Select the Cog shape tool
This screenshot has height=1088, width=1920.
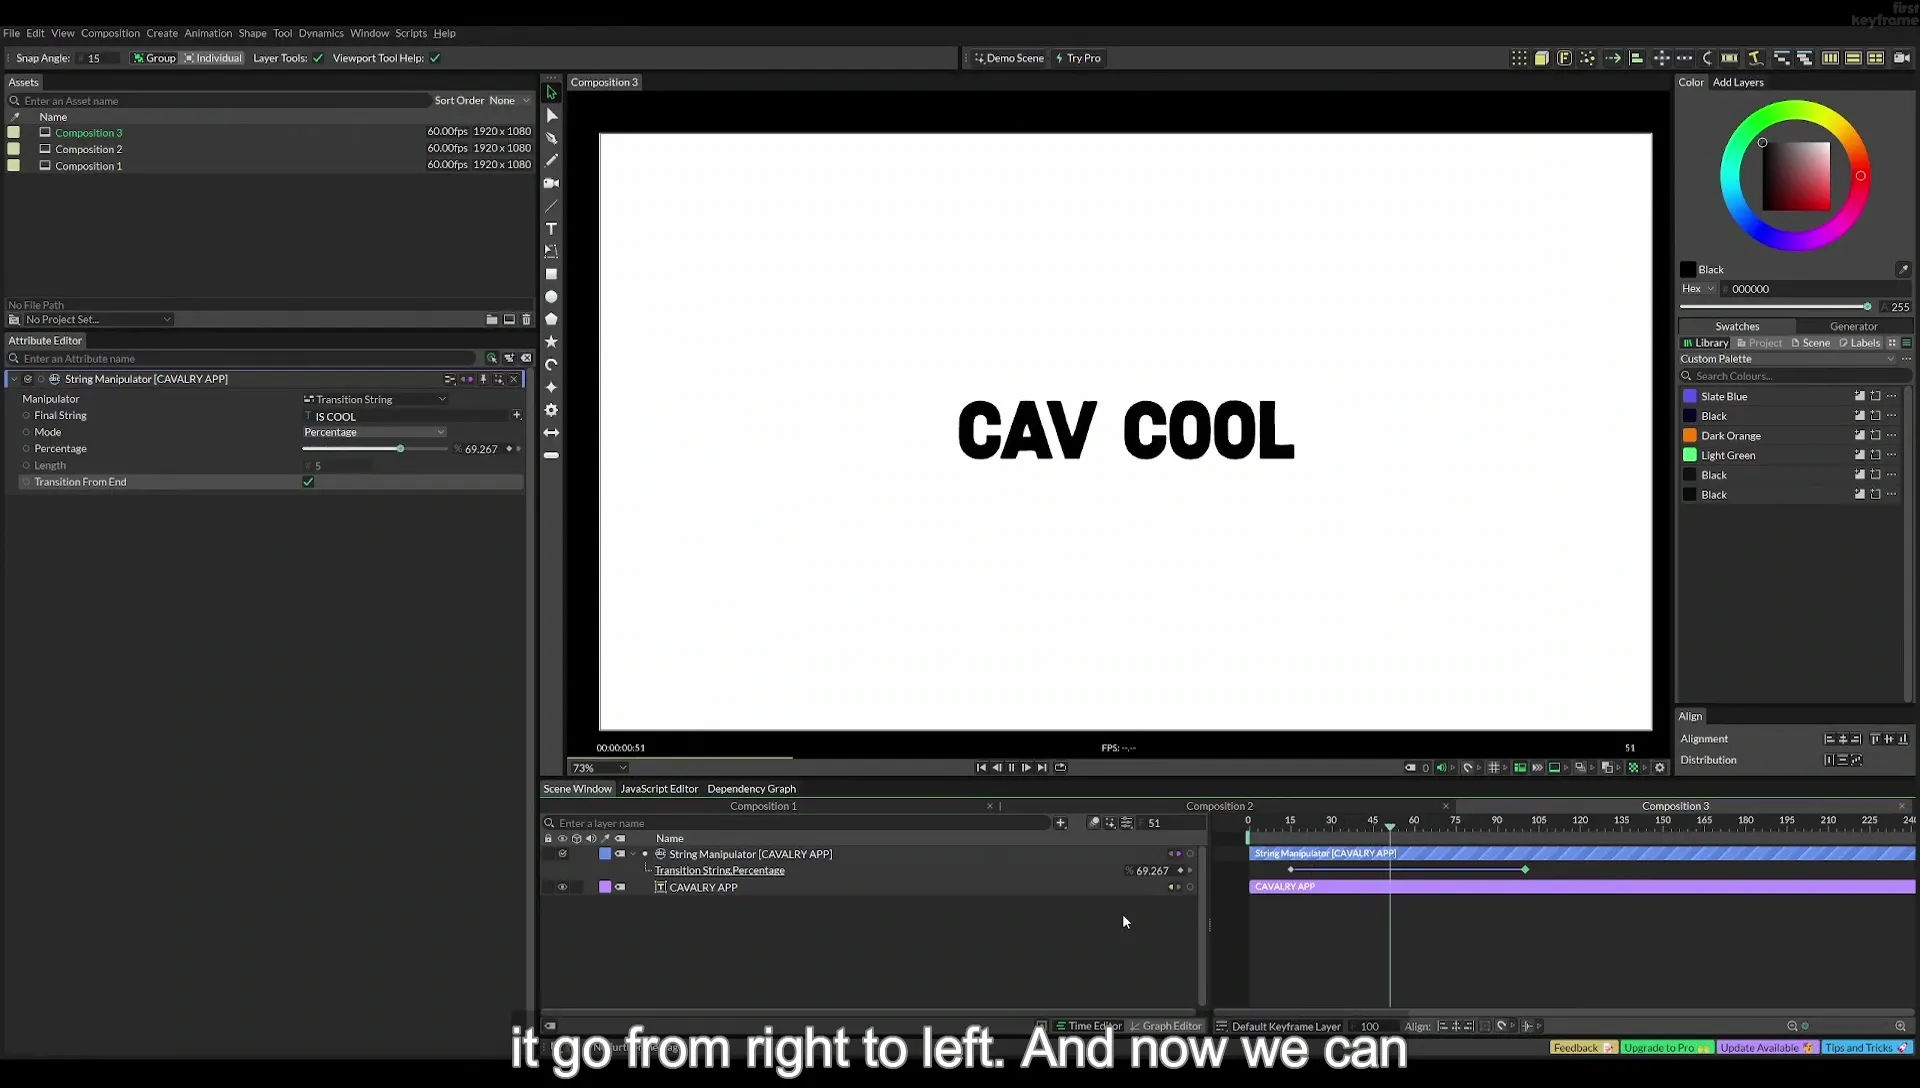[x=551, y=410]
